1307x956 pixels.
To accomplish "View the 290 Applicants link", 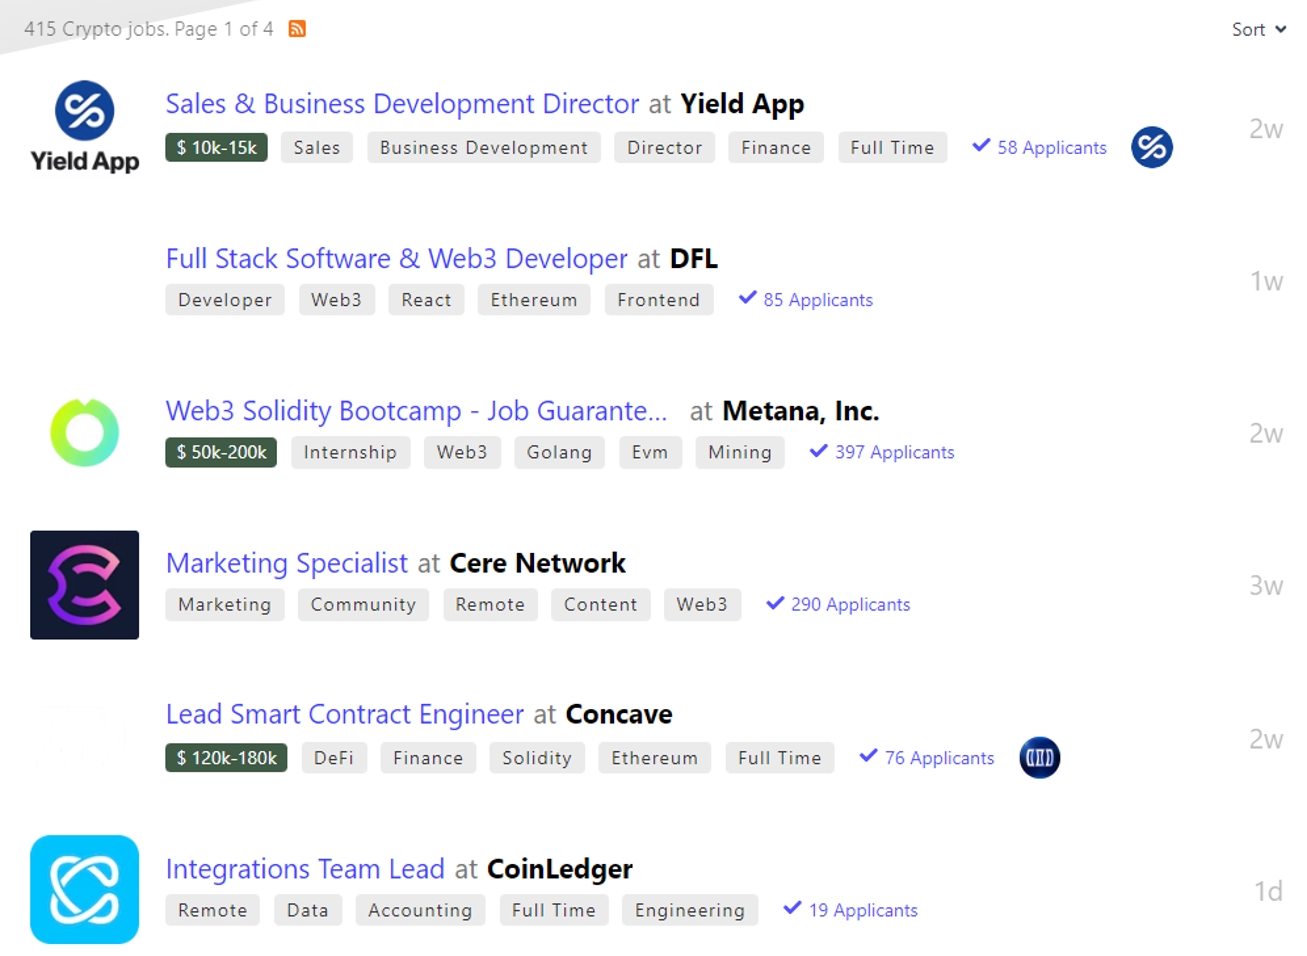I will 838,604.
